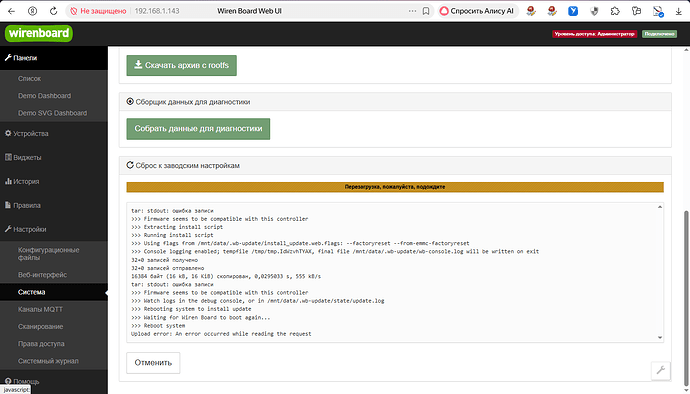690x394 pixels.
Task: Open the Ask Alice AI button
Action: (477, 11)
